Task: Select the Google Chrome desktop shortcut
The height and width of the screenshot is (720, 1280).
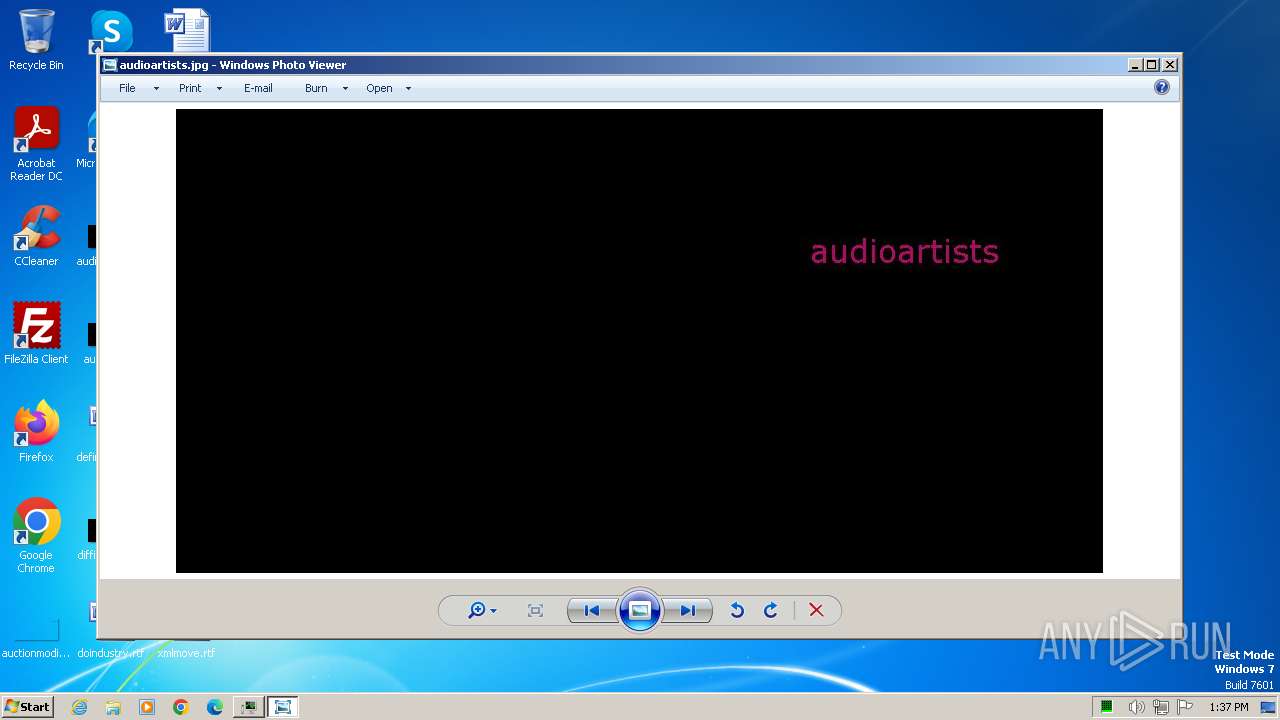Action: pyautogui.click(x=36, y=535)
